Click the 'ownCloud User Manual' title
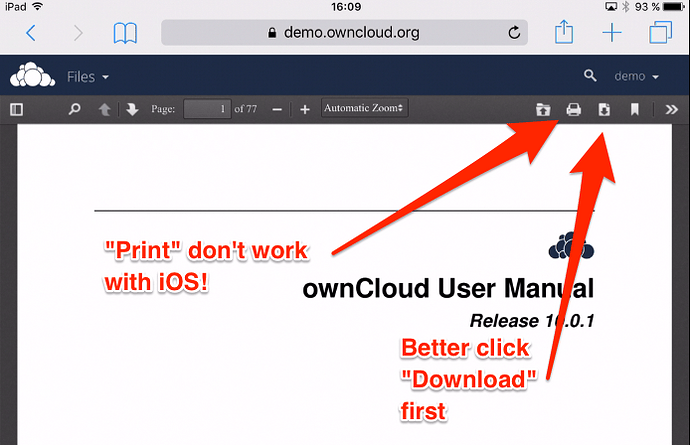690x445 pixels. [448, 288]
